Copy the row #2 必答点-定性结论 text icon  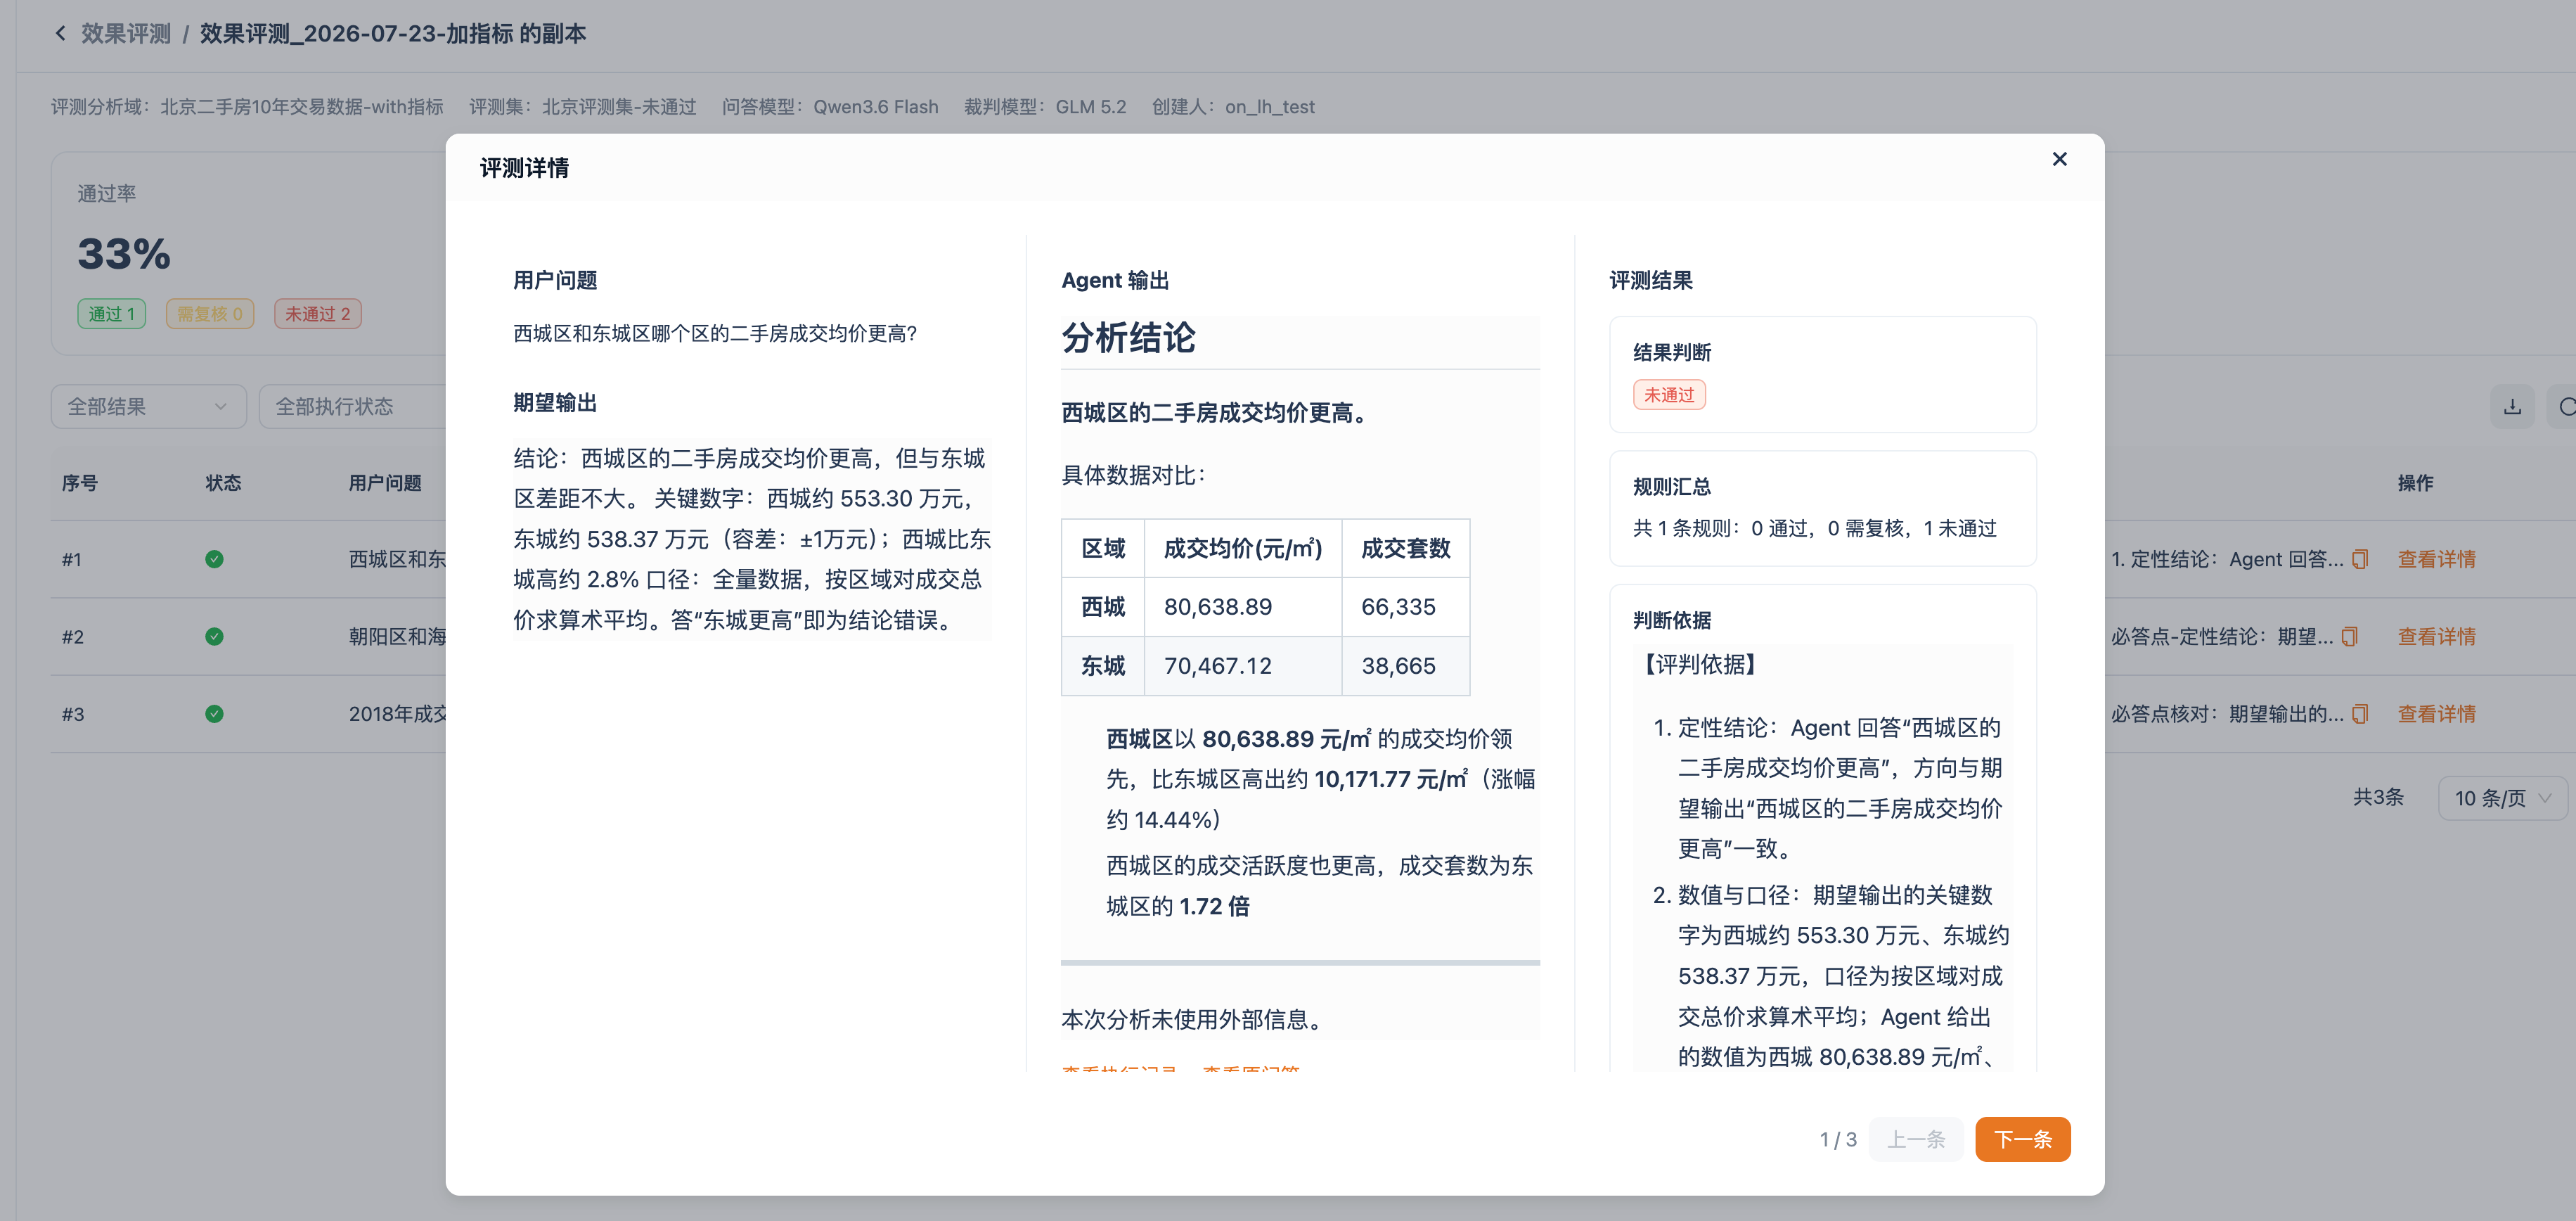tap(2350, 636)
